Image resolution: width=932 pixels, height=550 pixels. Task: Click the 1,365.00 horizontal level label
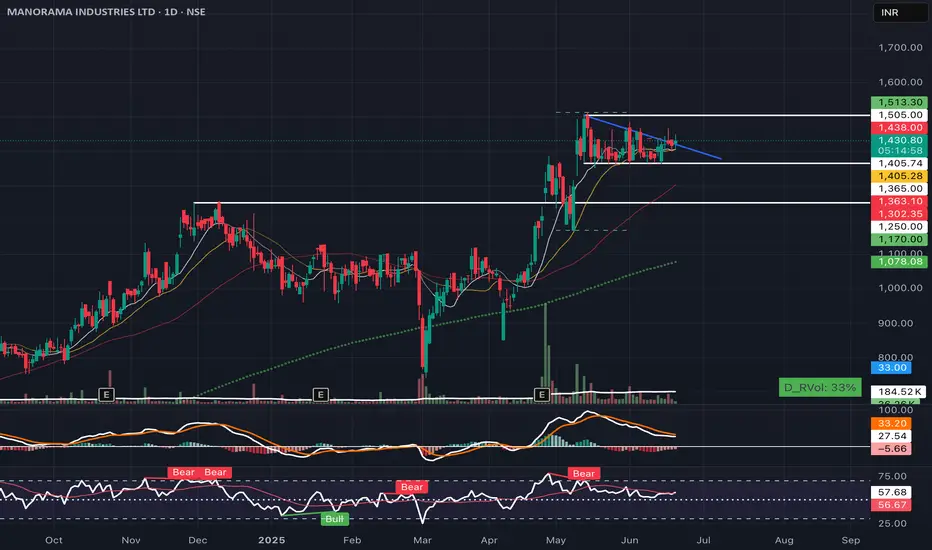pyautogui.click(x=899, y=188)
